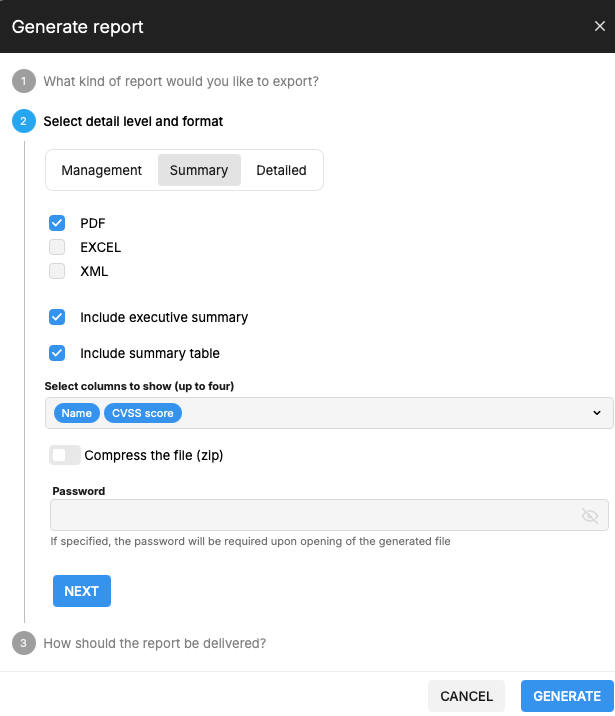The image size is (615, 716).
Task: Click the step 3 circle icon
Action: 23,643
